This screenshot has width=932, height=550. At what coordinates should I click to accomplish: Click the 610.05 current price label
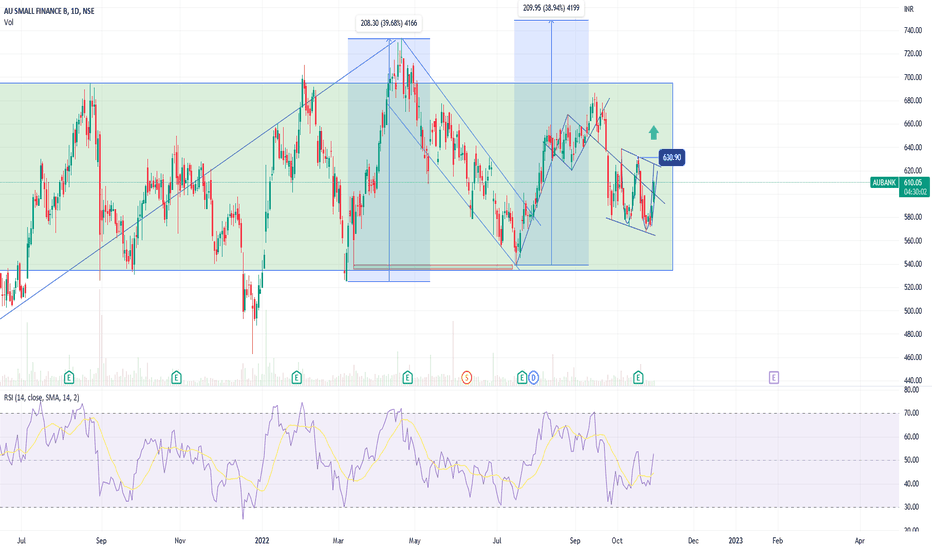click(913, 183)
